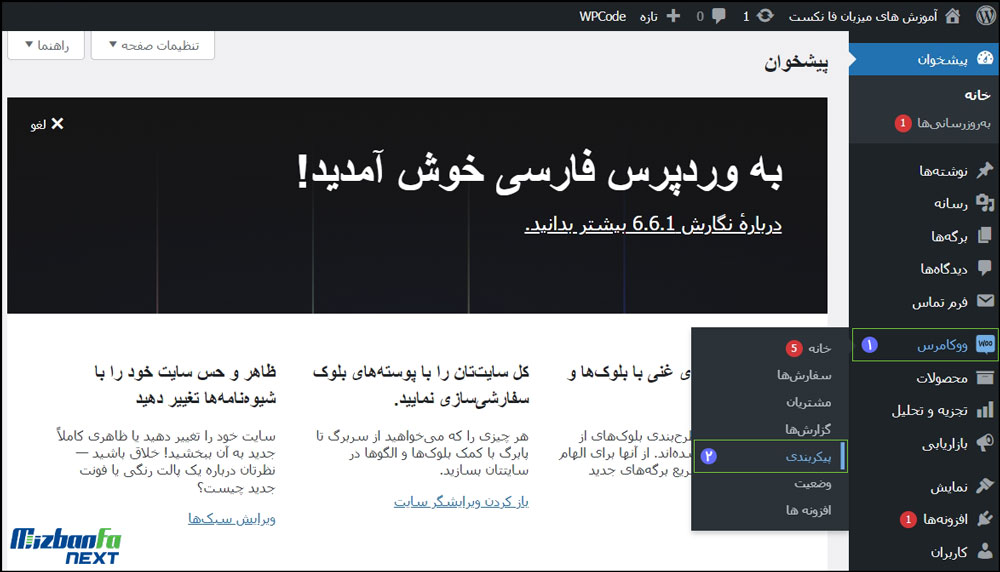Image resolution: width=1000 pixels, height=572 pixels.
Task: Click the media icon for رسانه
Action: pos(985,203)
